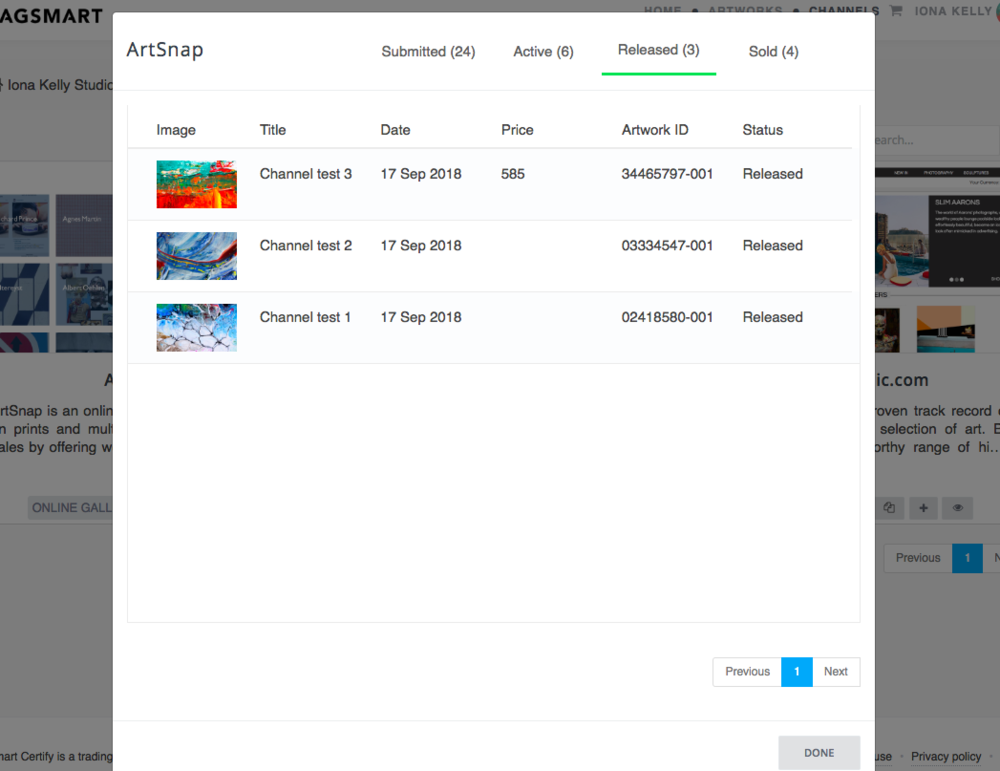The height and width of the screenshot is (771, 1000).
Task: Click the DONE button
Action: [819, 753]
